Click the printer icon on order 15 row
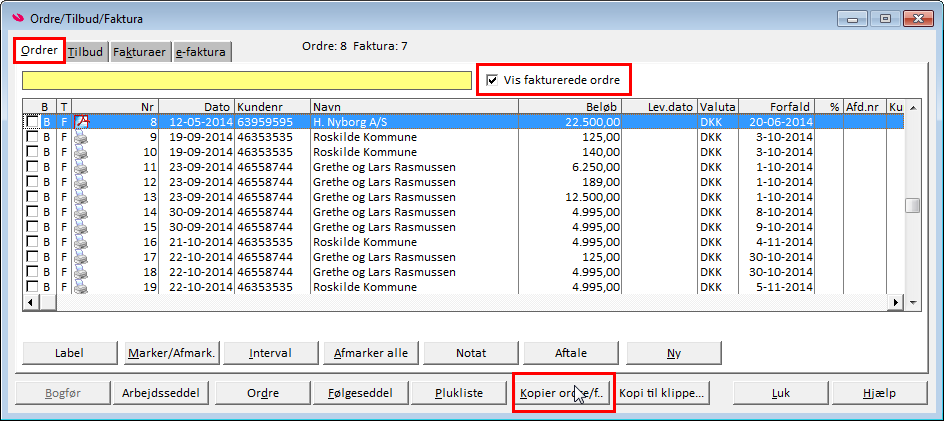This screenshot has width=944, height=421. [x=81, y=227]
